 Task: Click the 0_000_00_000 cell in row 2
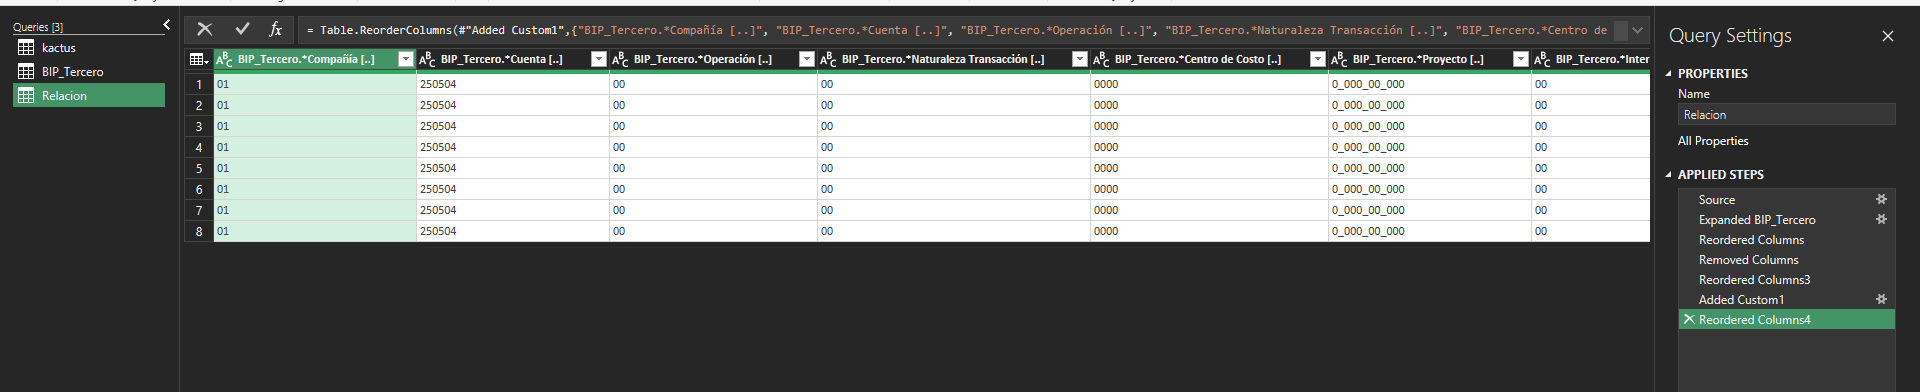click(1429, 106)
